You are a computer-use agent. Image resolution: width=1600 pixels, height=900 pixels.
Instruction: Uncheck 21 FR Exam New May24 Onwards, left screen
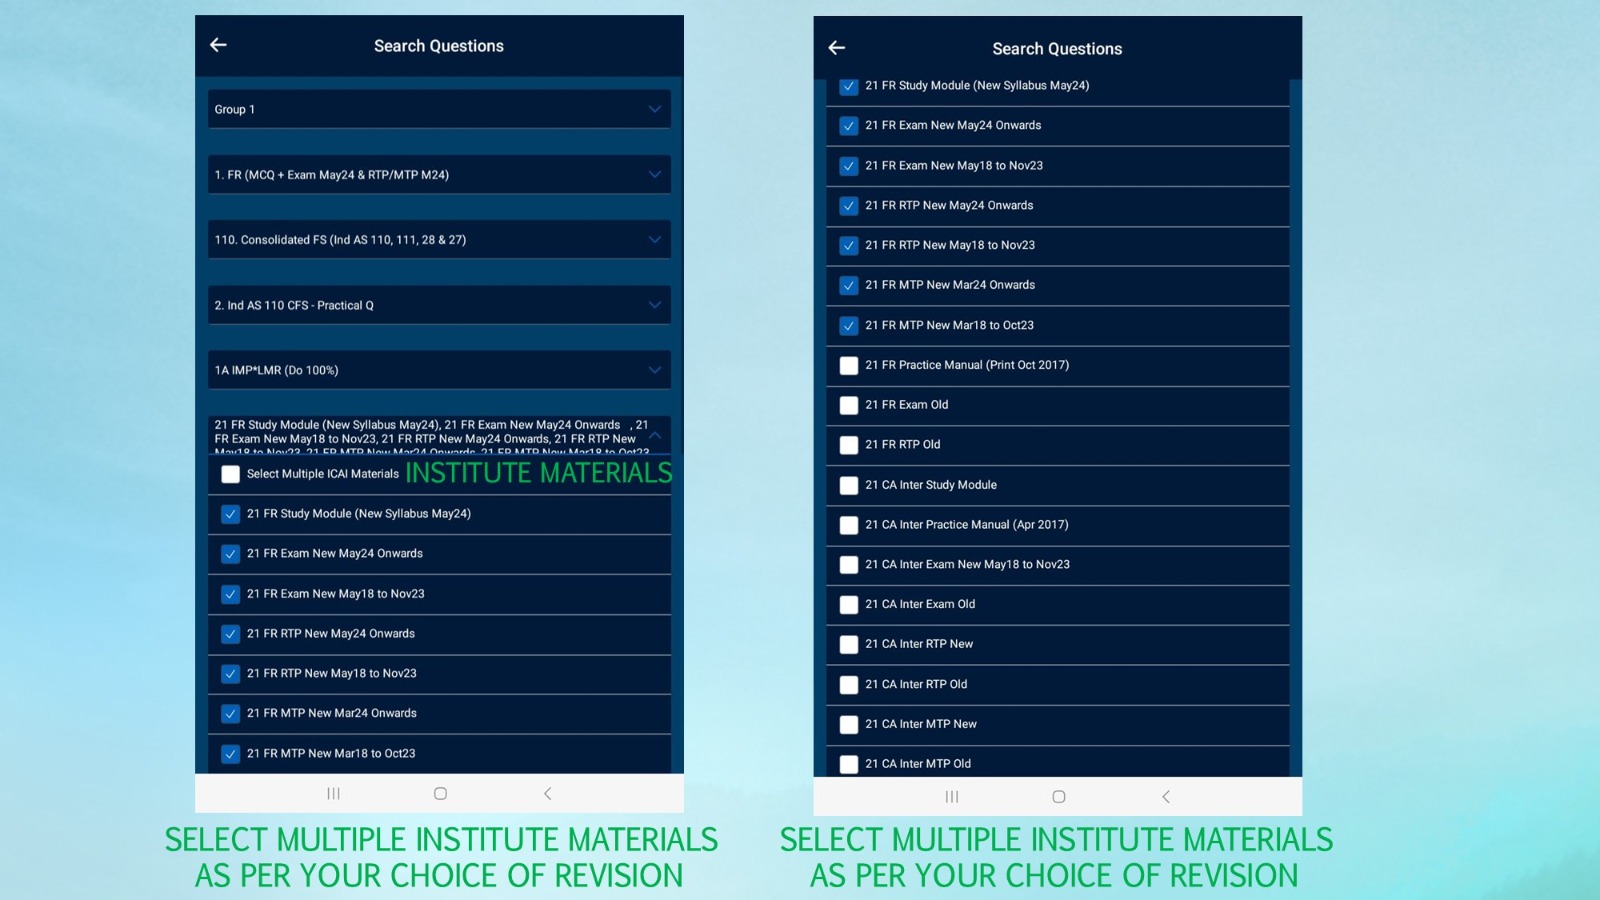coord(230,554)
